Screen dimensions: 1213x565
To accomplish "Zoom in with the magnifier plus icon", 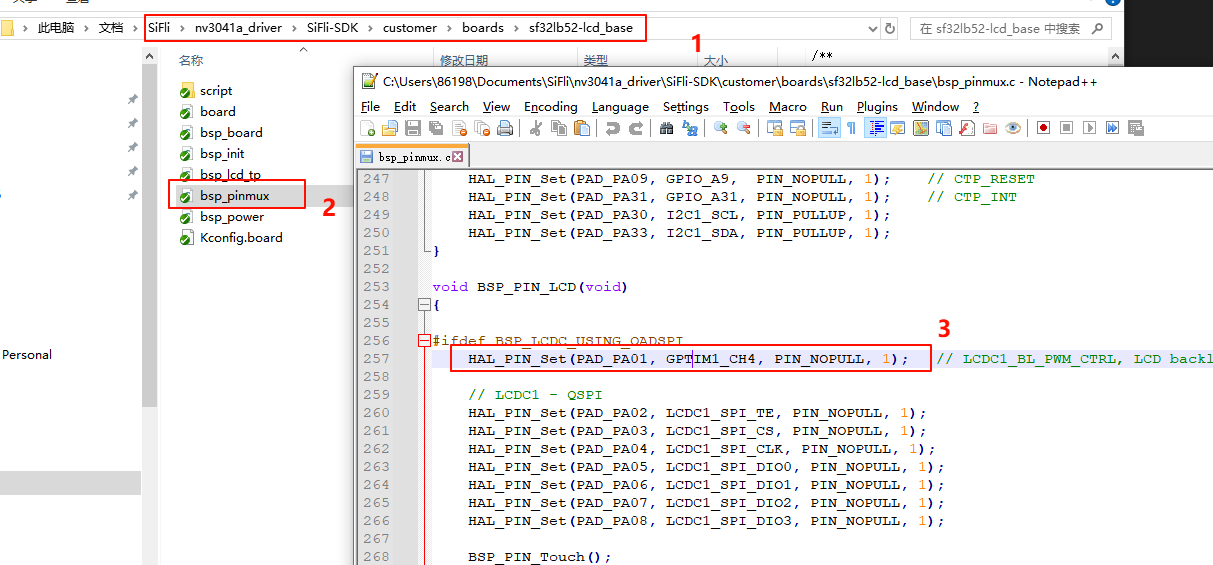I will [x=720, y=128].
